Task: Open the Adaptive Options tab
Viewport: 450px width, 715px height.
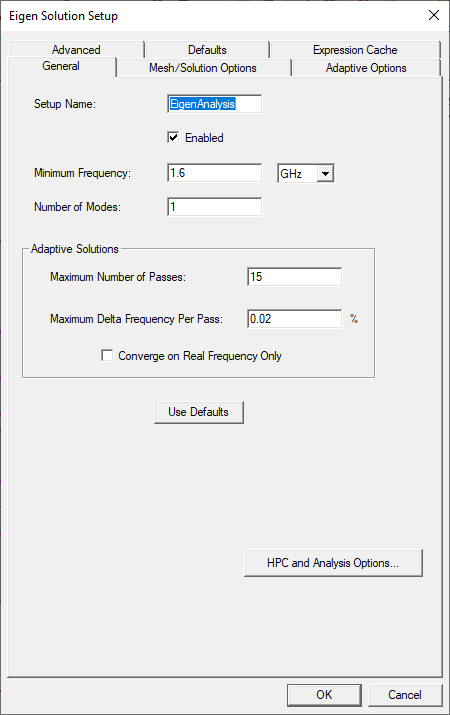Action: tap(366, 68)
